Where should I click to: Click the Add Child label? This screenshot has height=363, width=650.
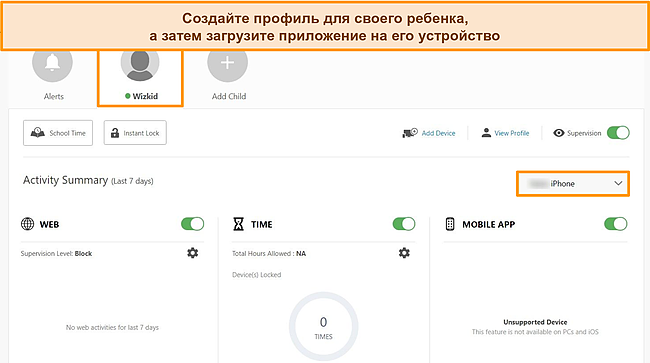click(x=229, y=96)
